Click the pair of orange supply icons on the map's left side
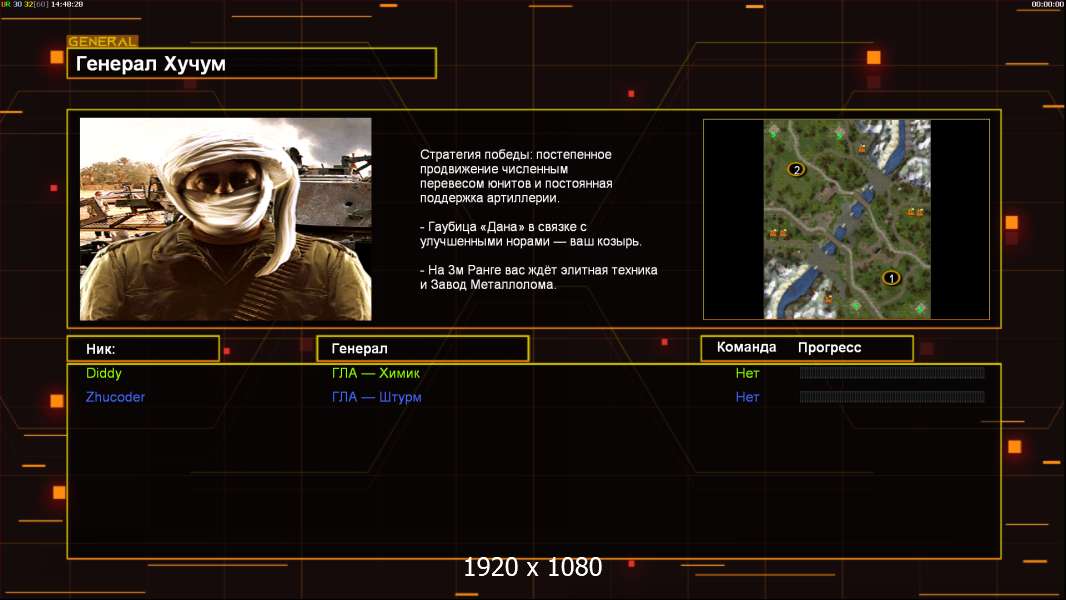The image size is (1066, 600). coord(778,234)
